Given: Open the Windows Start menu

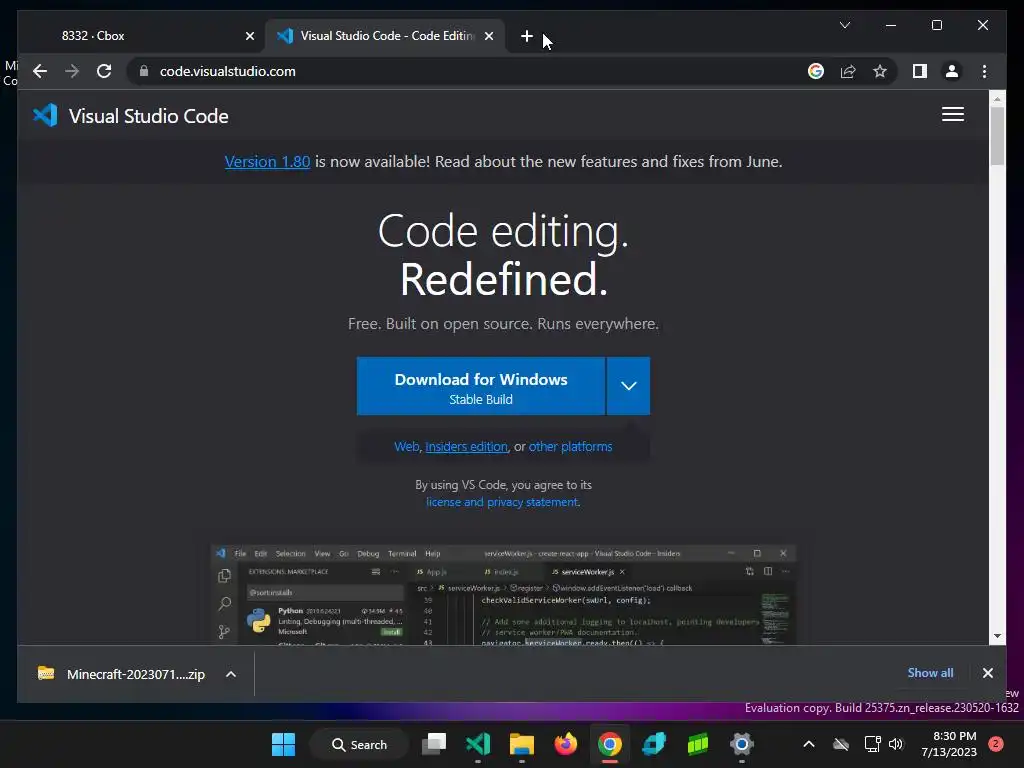Looking at the screenshot, I should pos(283,744).
